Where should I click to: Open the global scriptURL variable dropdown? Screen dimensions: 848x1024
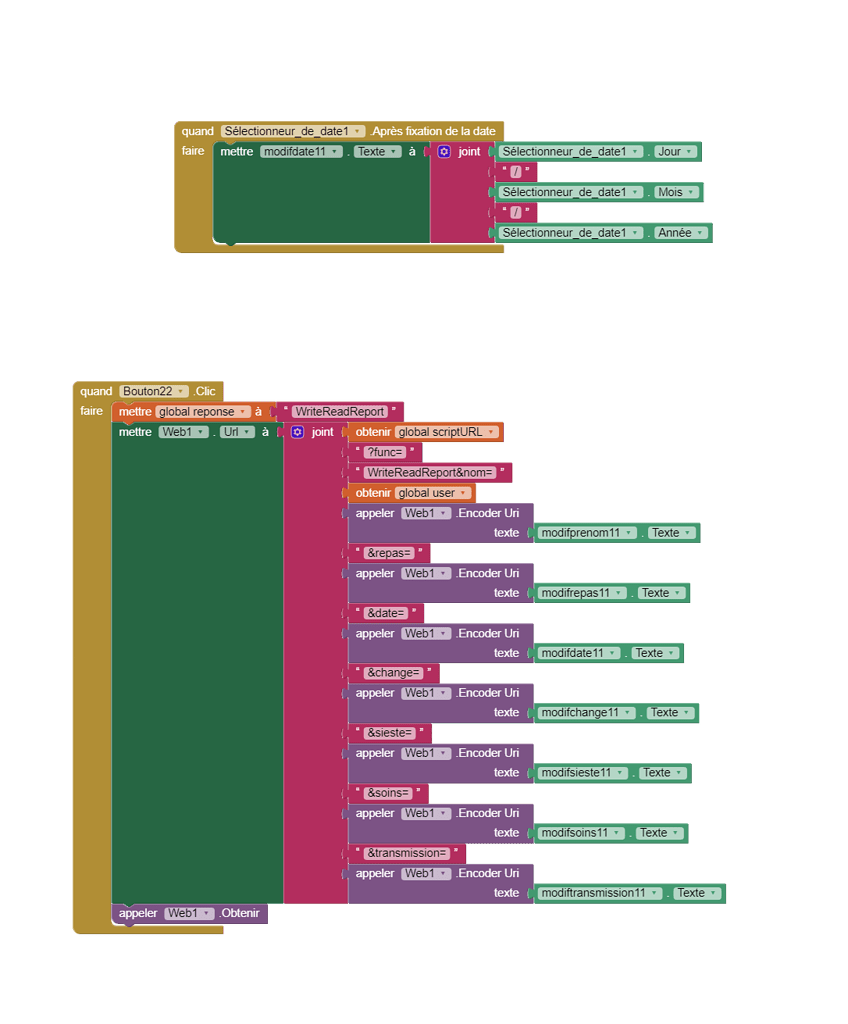[x=447, y=432]
